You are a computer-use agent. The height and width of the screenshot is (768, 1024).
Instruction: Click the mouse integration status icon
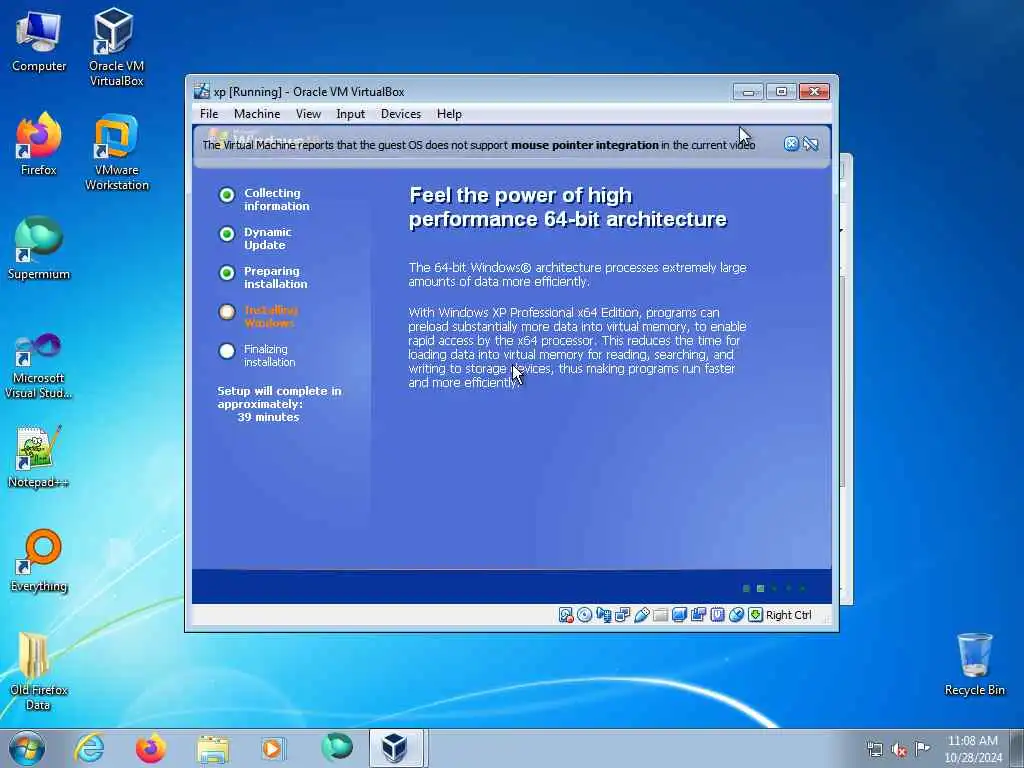pos(736,615)
